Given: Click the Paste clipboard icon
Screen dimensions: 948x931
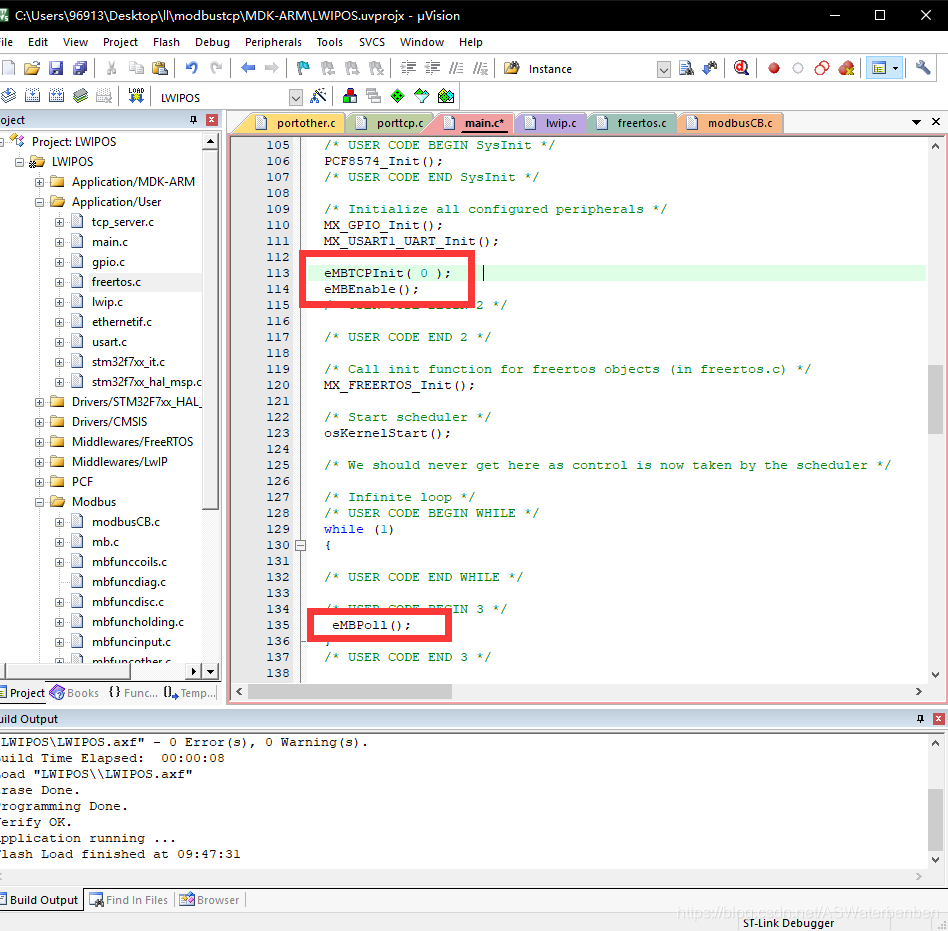Looking at the screenshot, I should [160, 68].
